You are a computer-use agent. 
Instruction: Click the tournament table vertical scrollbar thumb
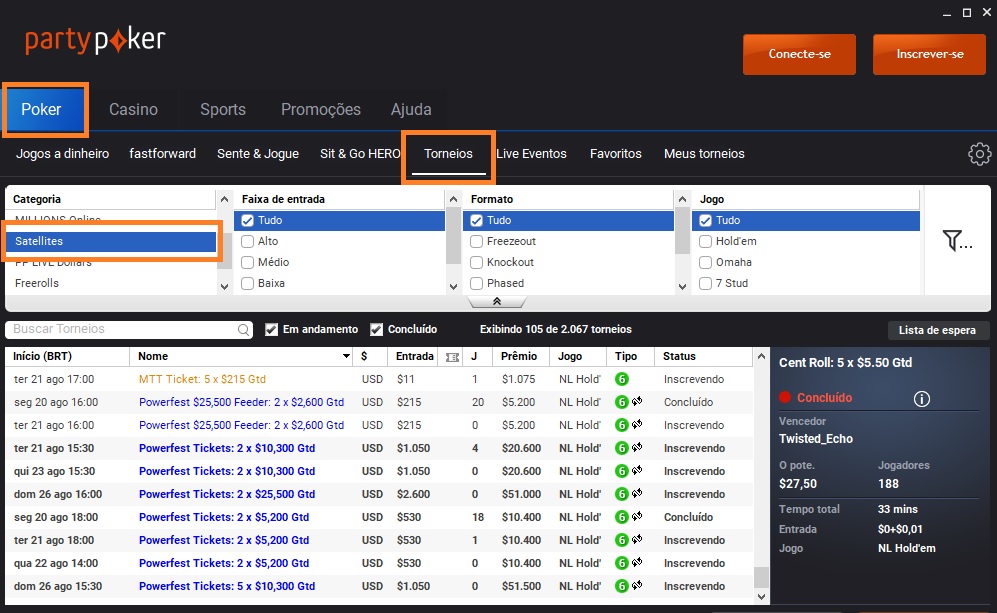pos(761,577)
